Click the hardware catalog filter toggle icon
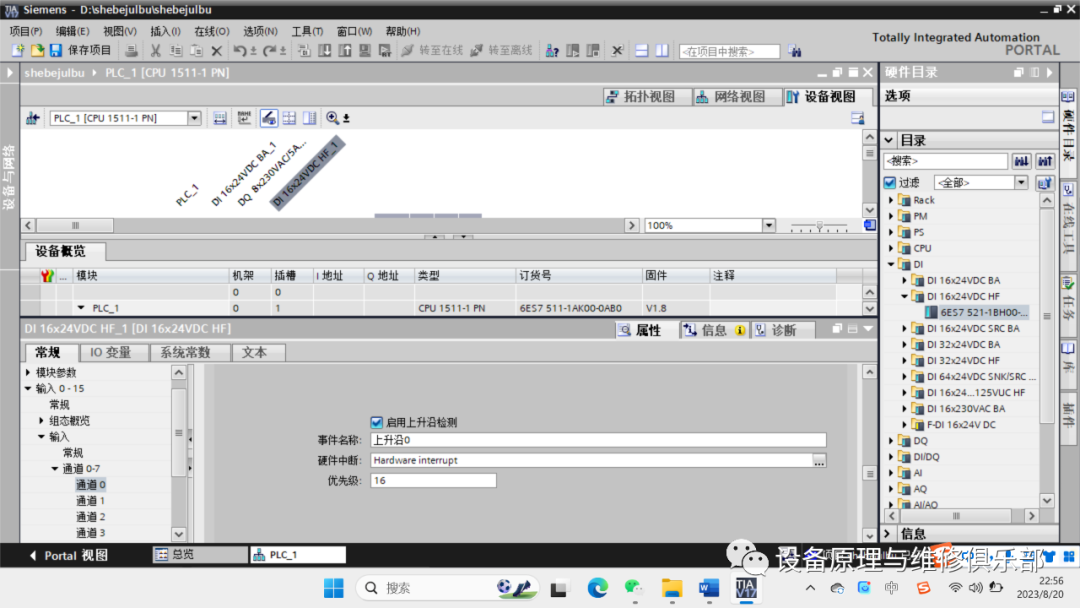Viewport: 1080px width, 608px height. click(1043, 182)
